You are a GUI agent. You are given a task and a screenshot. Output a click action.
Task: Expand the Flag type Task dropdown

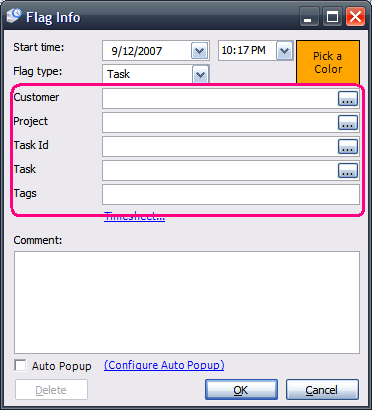[x=200, y=74]
